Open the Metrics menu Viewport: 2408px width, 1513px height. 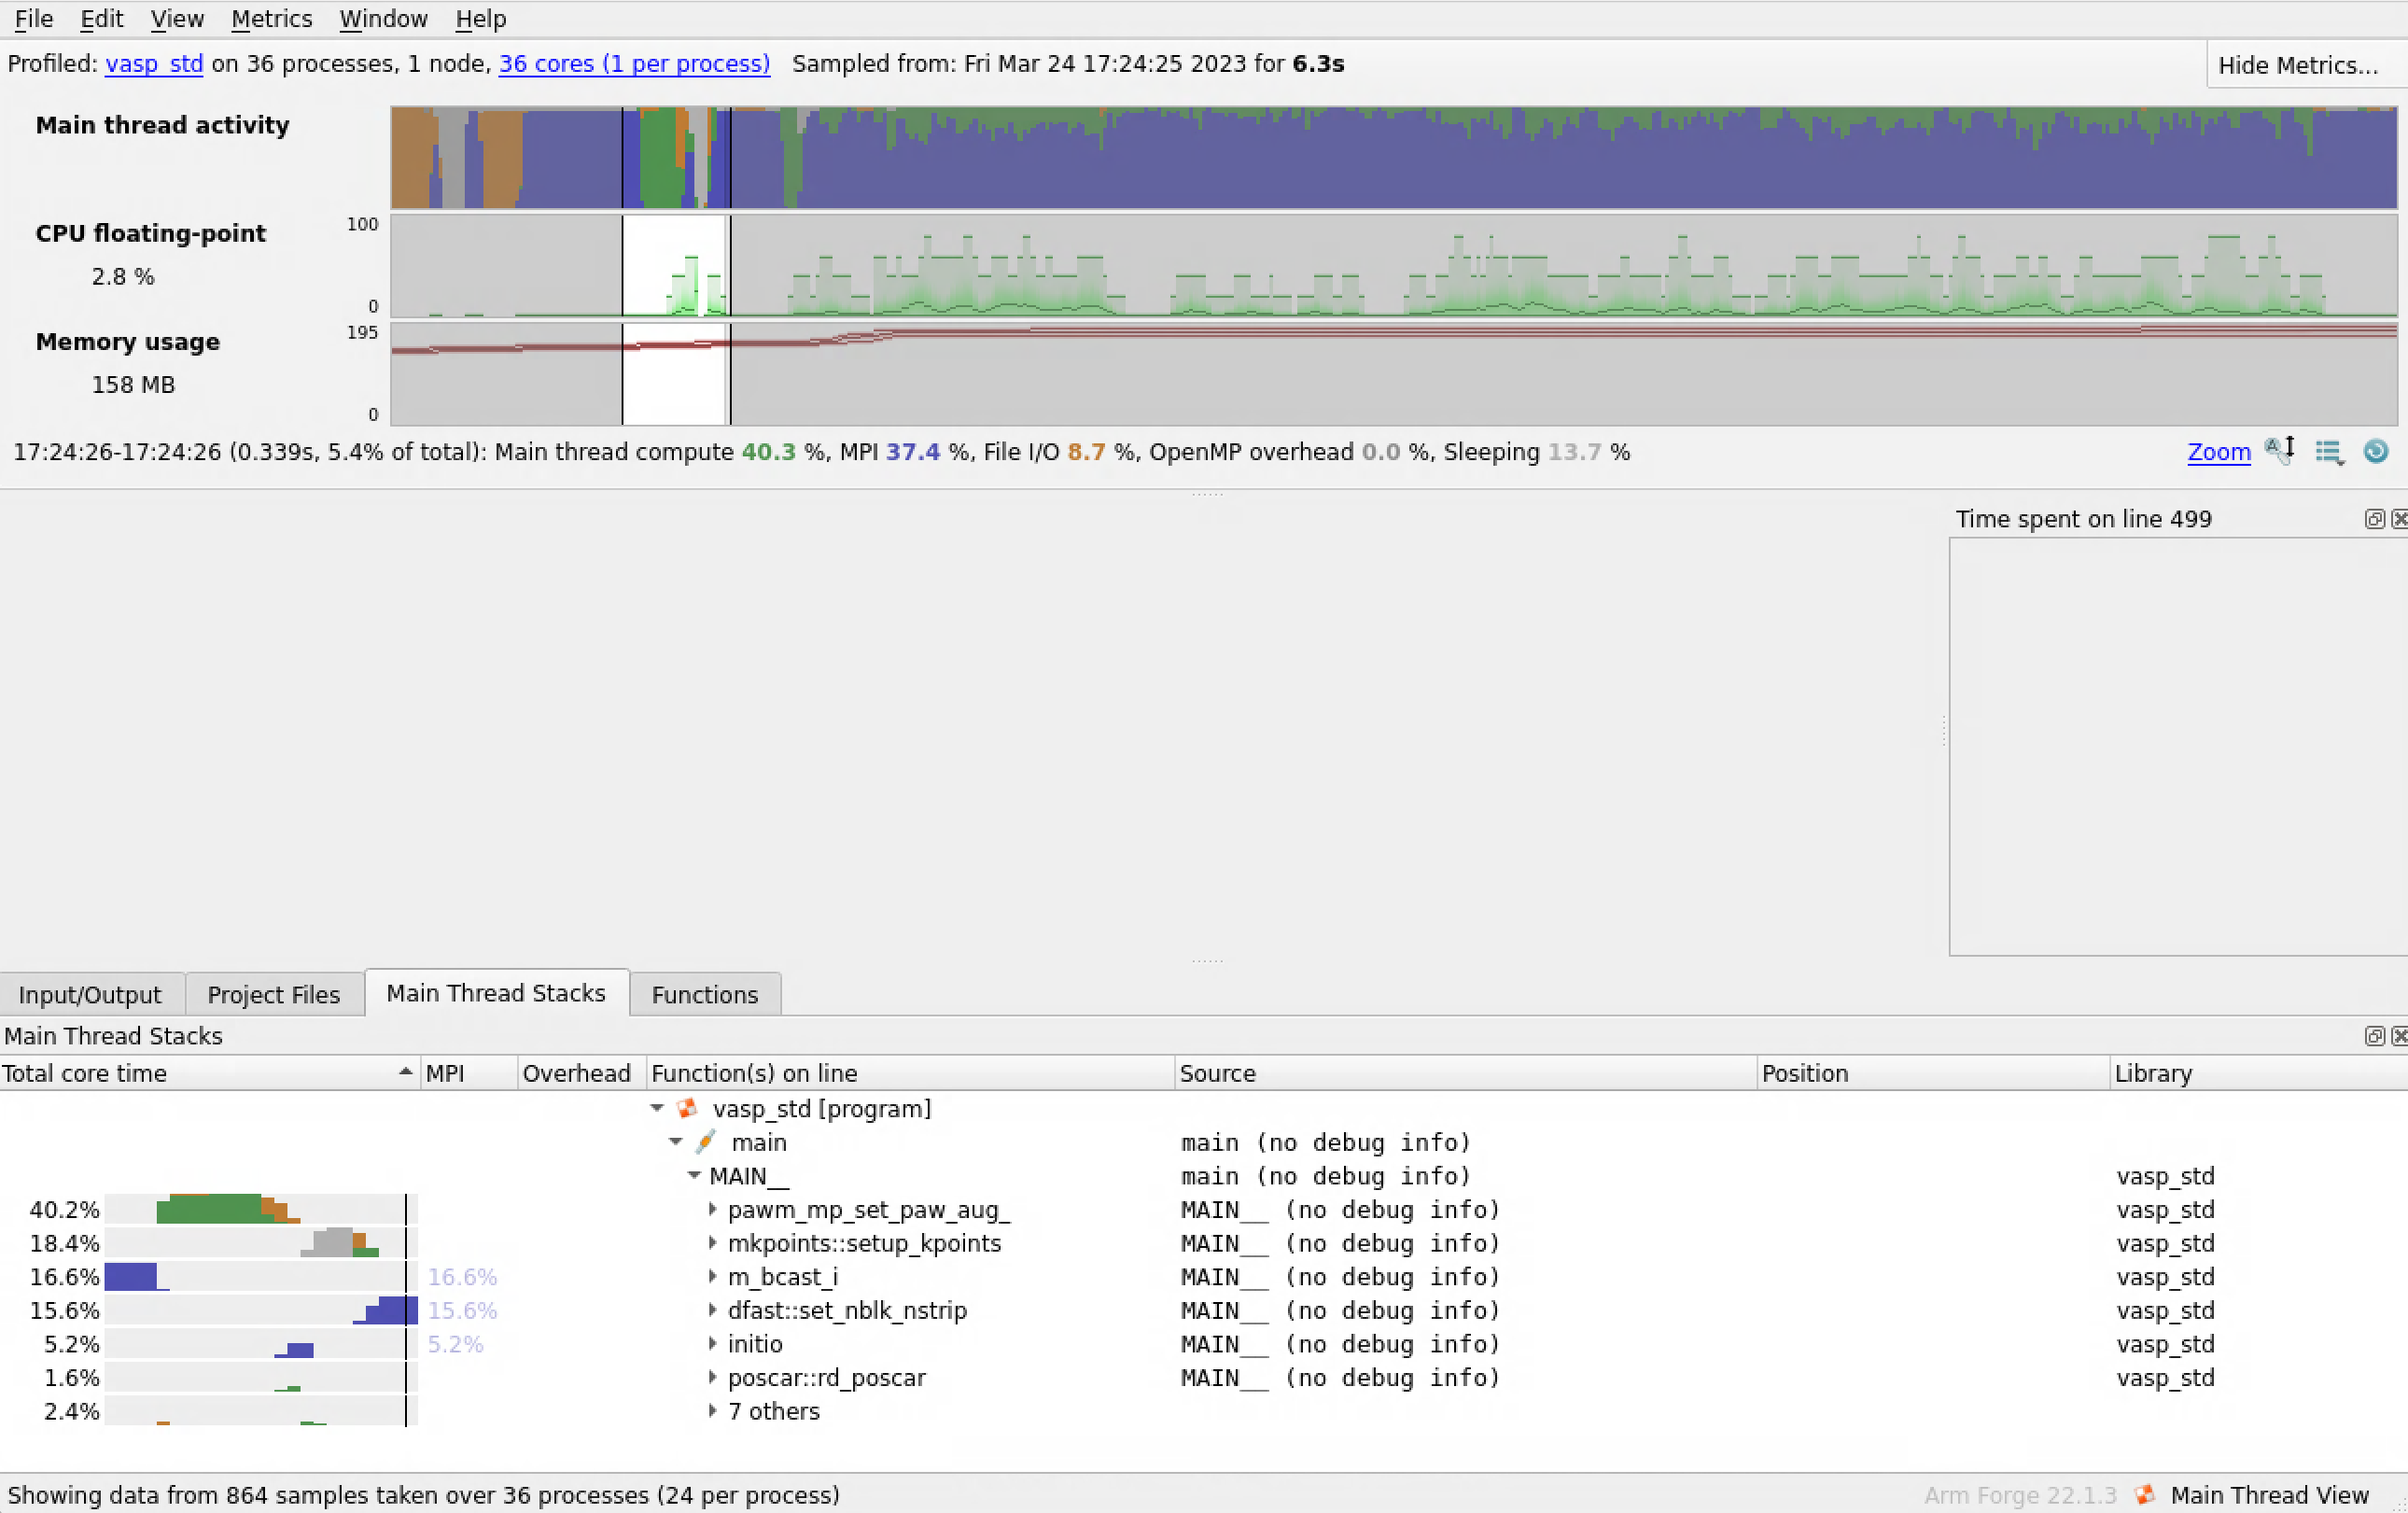pyautogui.click(x=271, y=19)
